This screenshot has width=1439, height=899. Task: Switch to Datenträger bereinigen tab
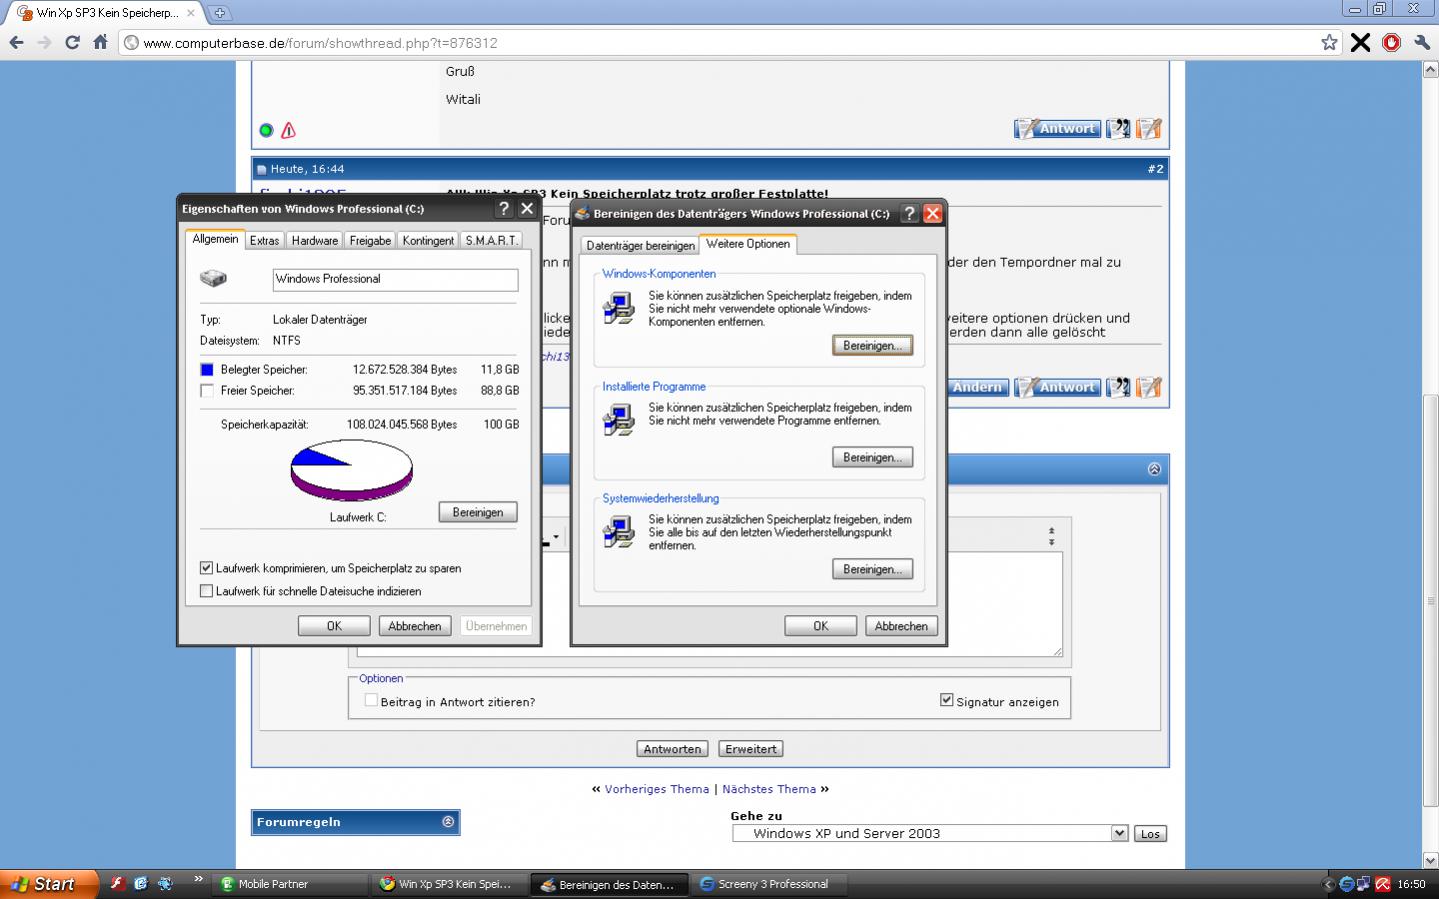tap(640, 245)
